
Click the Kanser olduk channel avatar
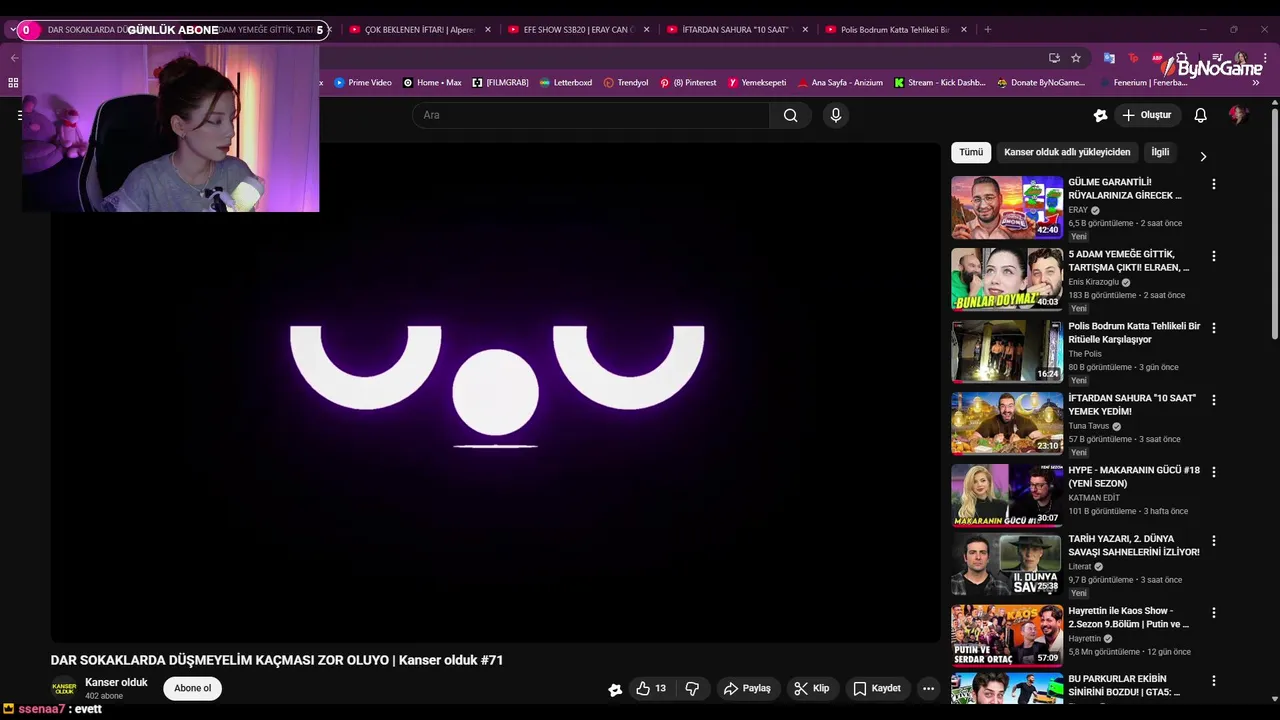pyautogui.click(x=64, y=688)
